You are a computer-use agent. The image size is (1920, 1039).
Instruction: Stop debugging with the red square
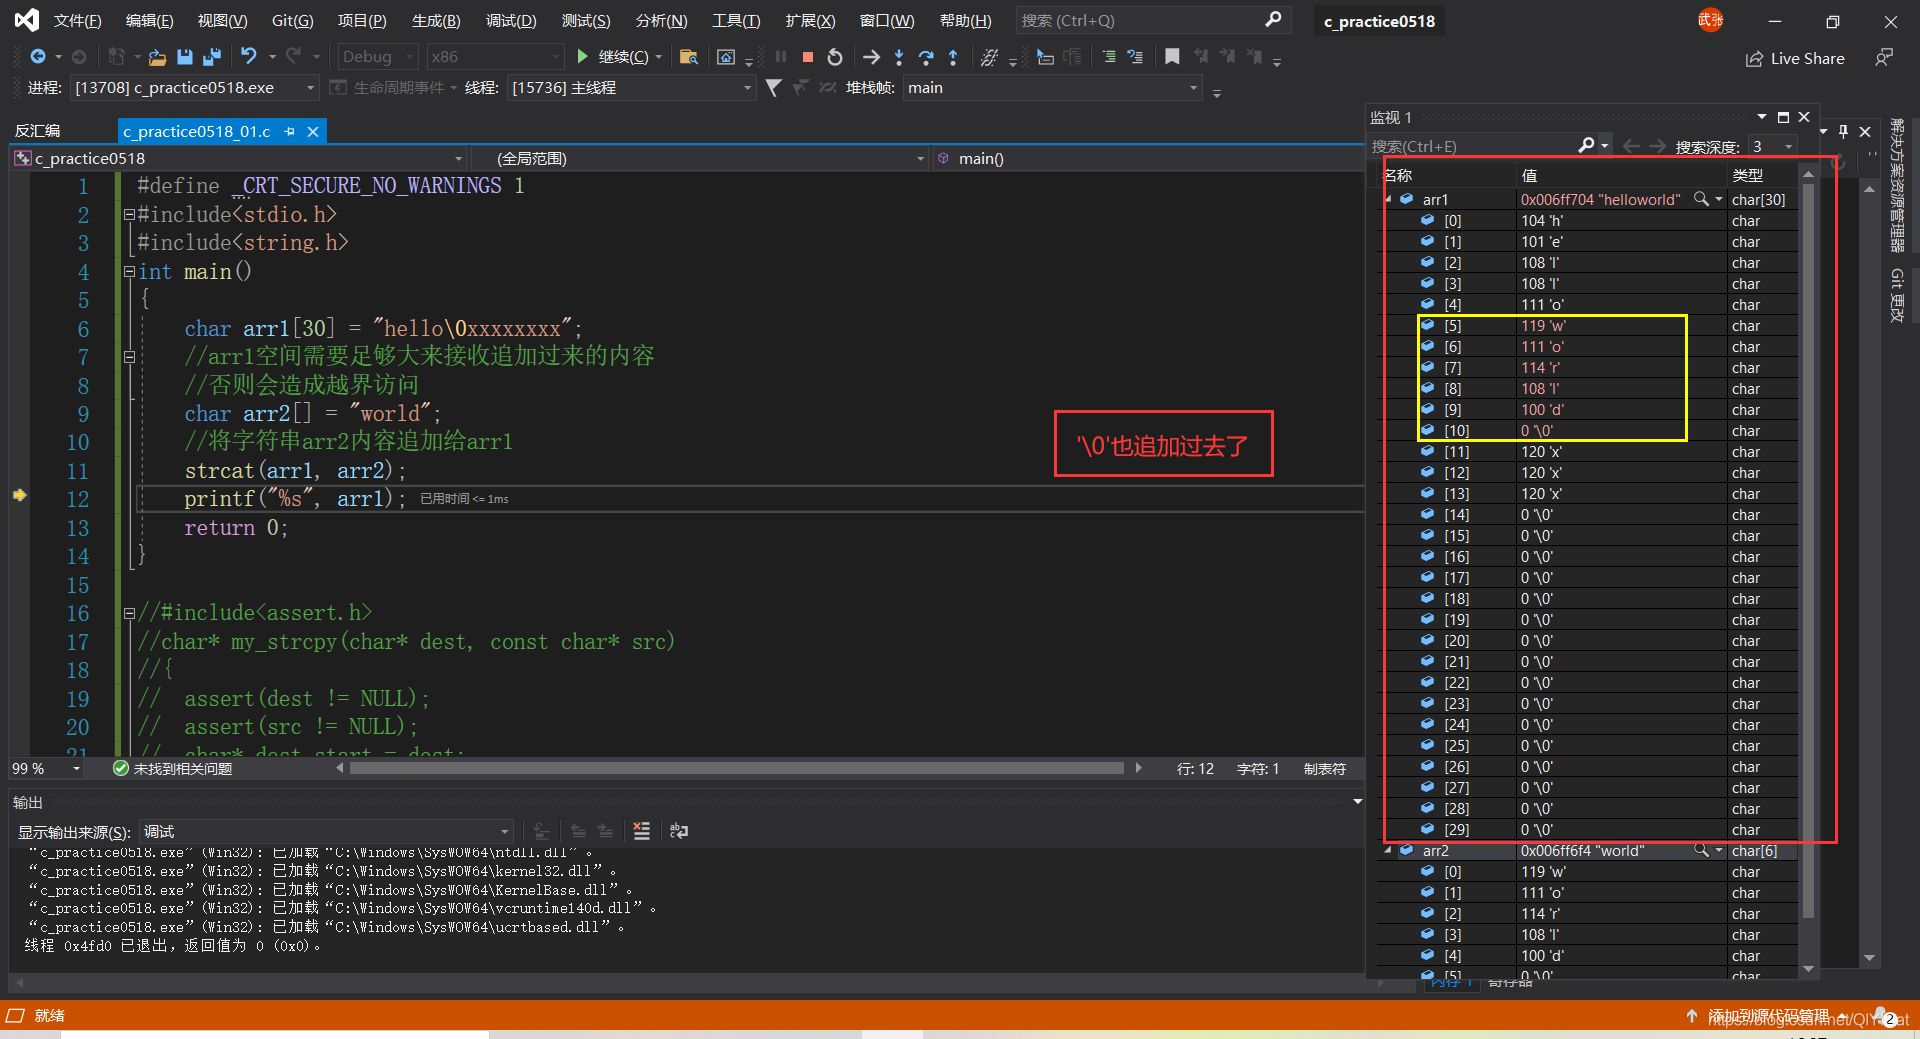pos(808,57)
